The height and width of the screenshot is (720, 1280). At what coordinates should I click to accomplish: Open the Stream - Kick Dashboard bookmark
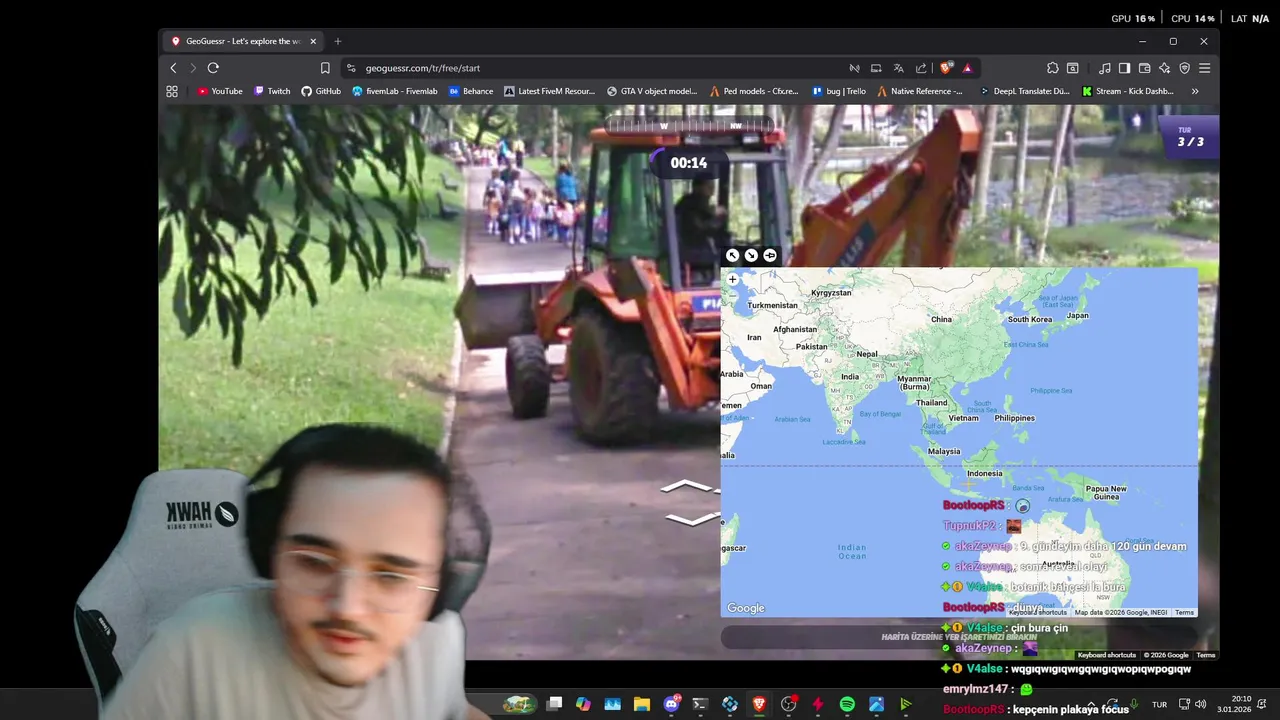click(x=1128, y=91)
